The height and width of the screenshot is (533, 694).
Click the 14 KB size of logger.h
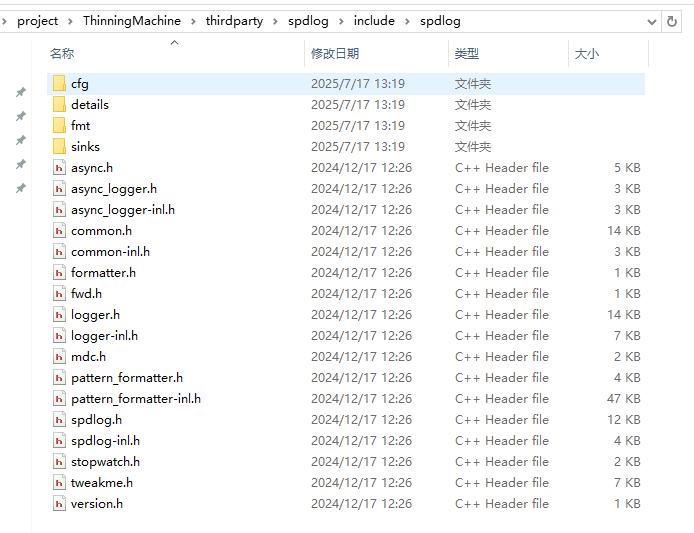point(624,315)
